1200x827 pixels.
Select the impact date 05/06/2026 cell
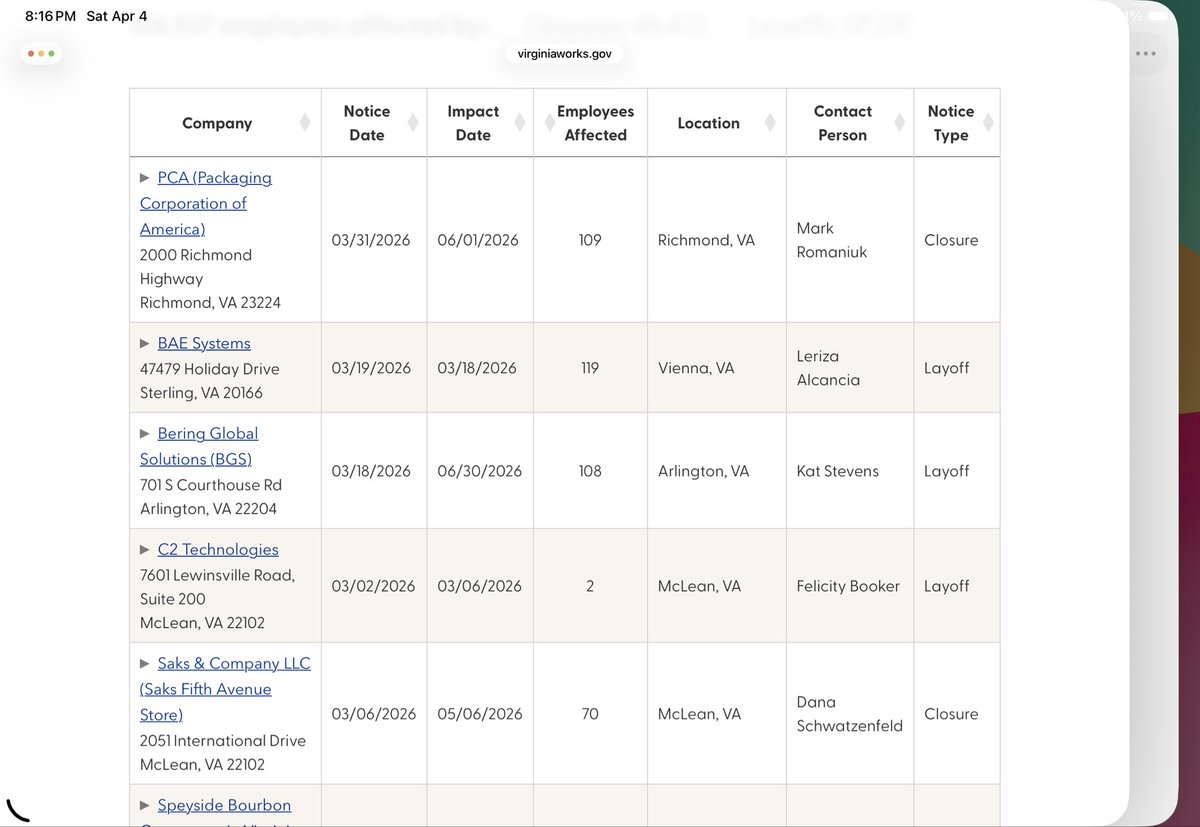click(480, 714)
